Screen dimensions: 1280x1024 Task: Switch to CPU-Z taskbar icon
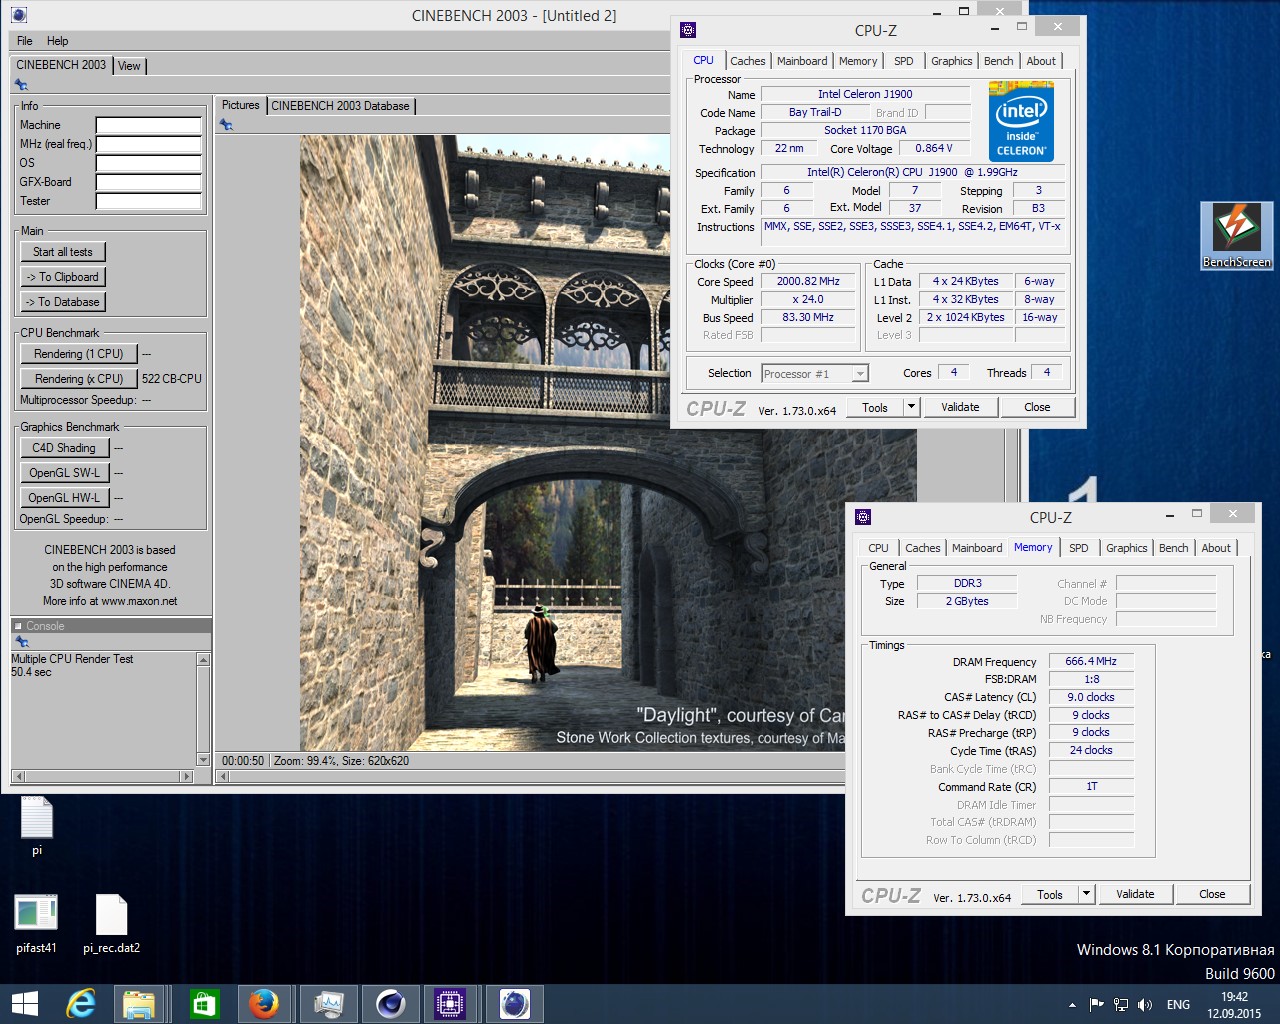point(450,1004)
